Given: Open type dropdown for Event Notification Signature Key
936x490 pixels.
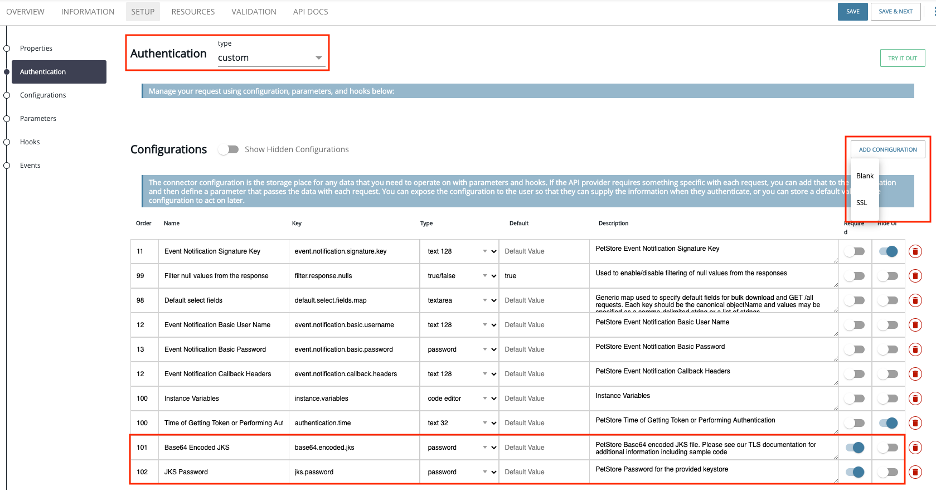Looking at the screenshot, I should (460, 251).
